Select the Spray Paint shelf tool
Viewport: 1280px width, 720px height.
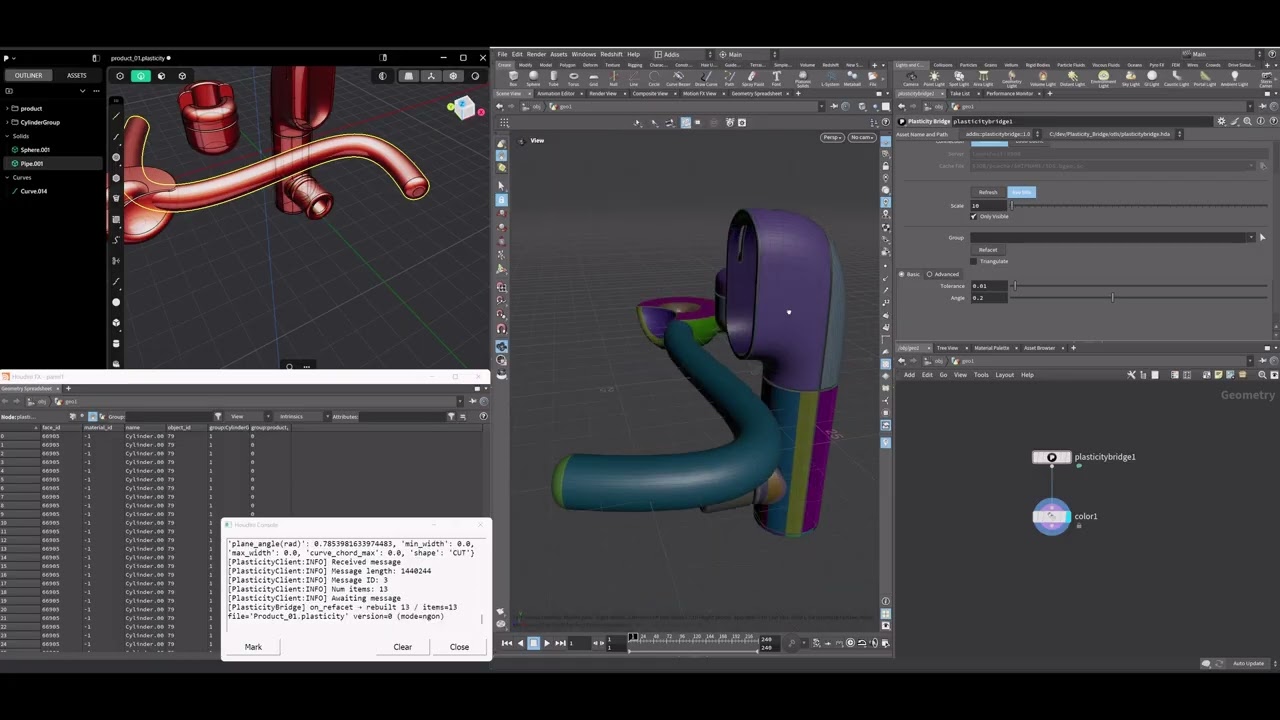(753, 77)
